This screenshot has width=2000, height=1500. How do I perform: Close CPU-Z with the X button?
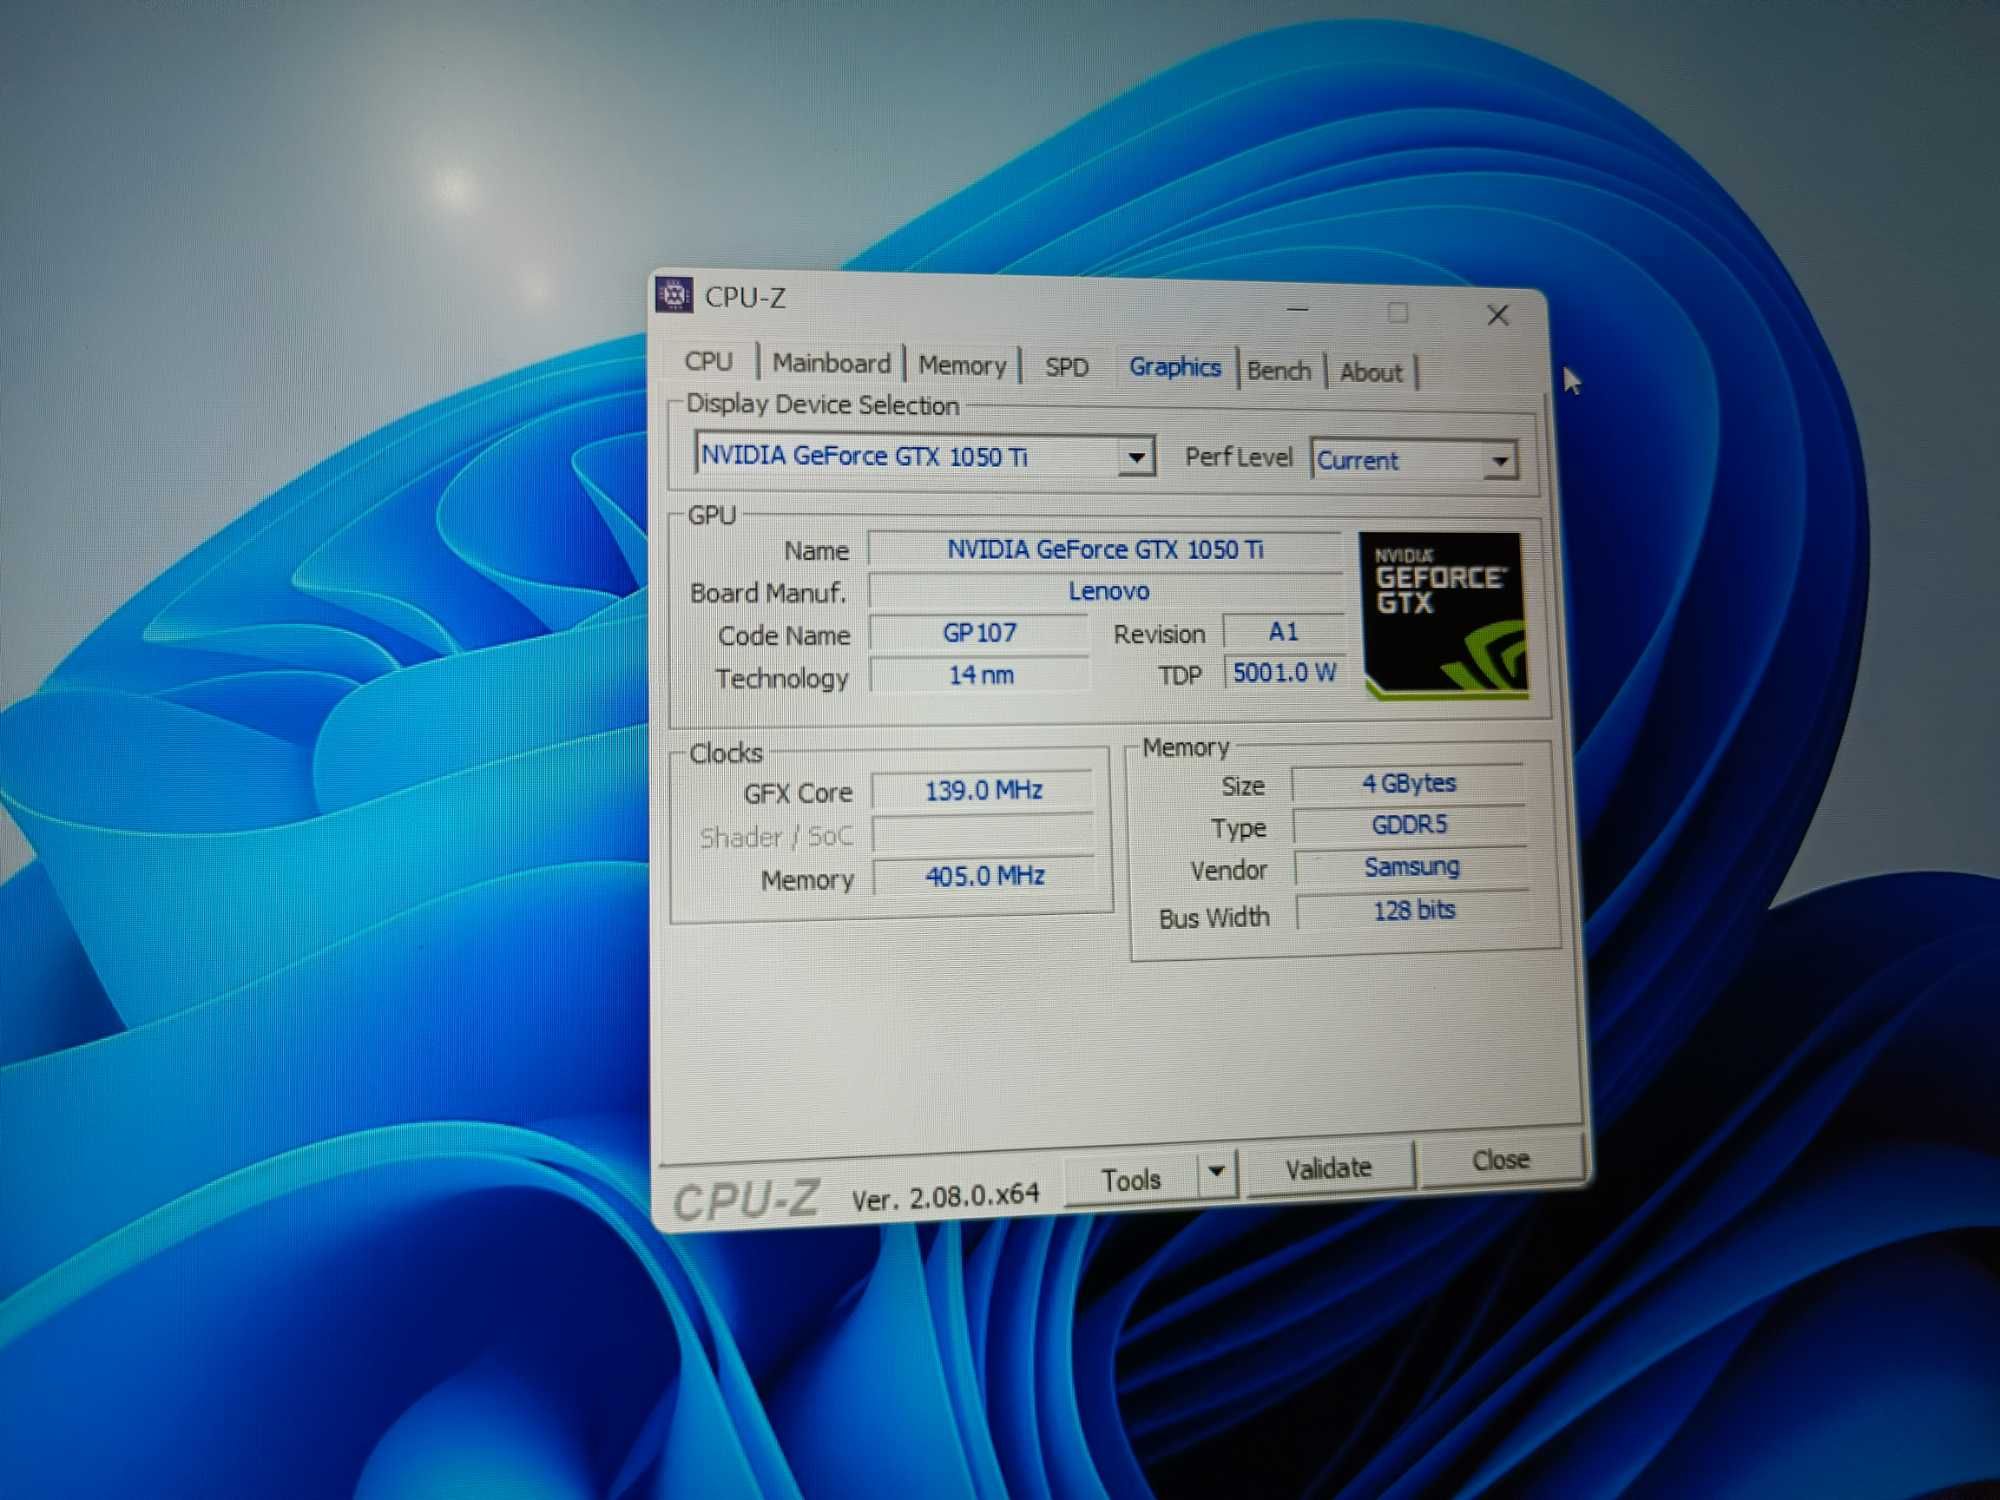pos(1497,316)
